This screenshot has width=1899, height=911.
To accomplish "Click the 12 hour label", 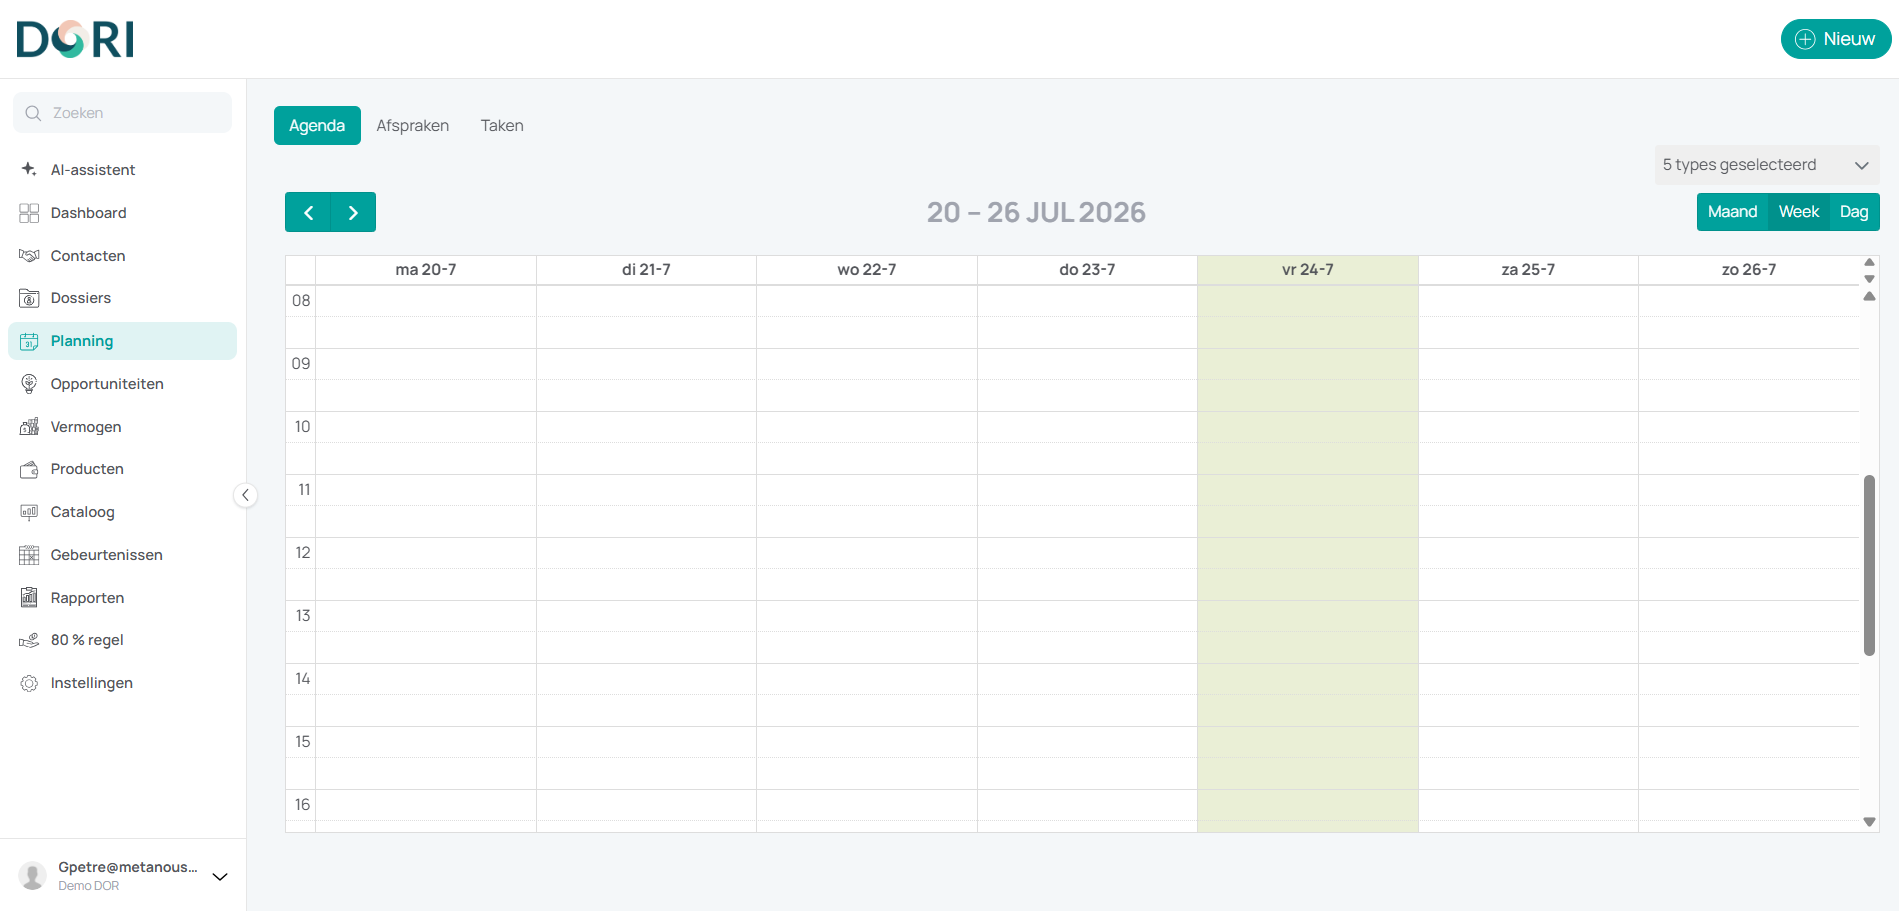I will click(303, 553).
